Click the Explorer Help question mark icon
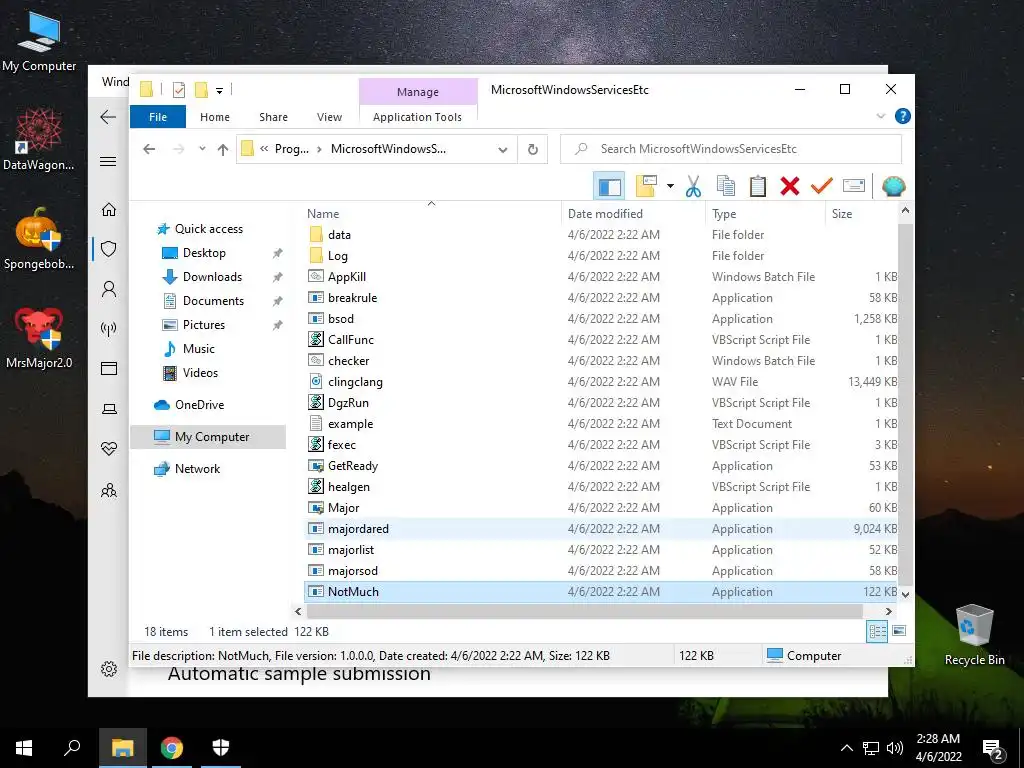Viewport: 1024px width, 768px height. tap(903, 116)
